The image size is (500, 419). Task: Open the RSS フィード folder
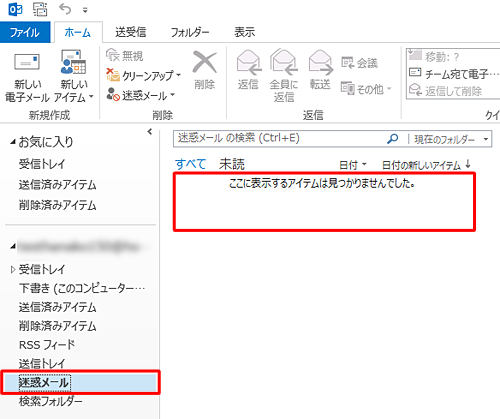[x=47, y=345]
